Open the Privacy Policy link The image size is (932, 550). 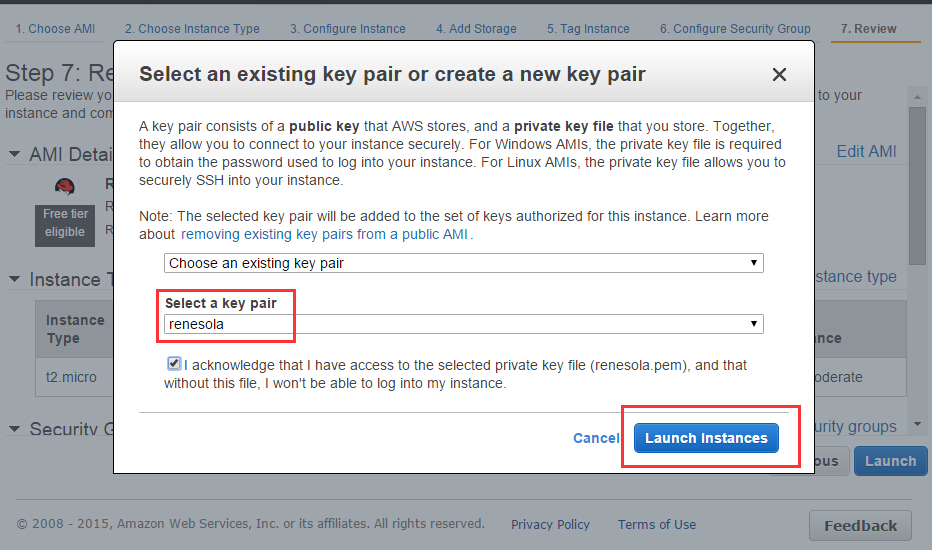coord(550,524)
